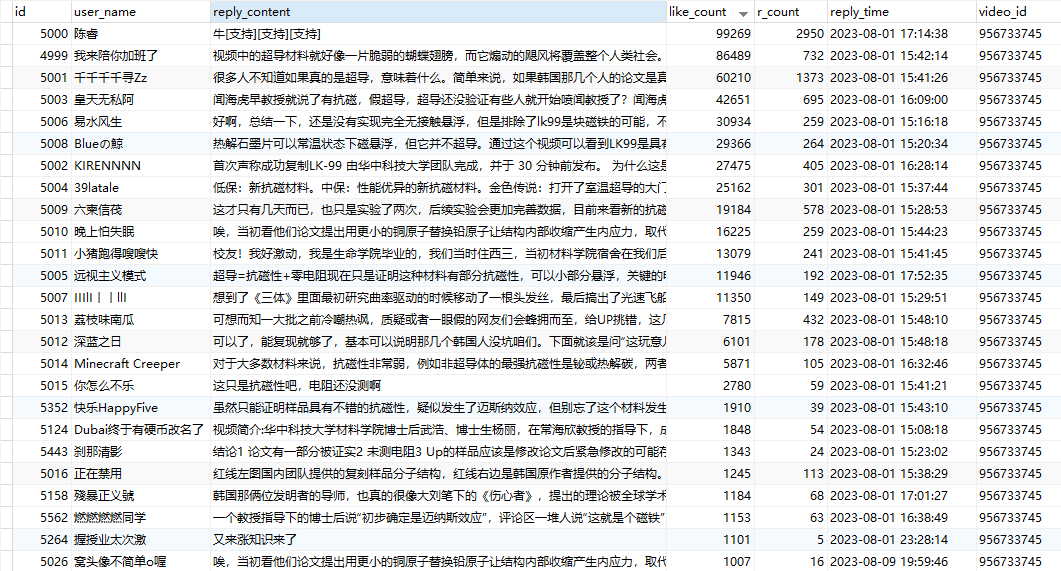Click like_count value 27475

[x=733, y=166]
